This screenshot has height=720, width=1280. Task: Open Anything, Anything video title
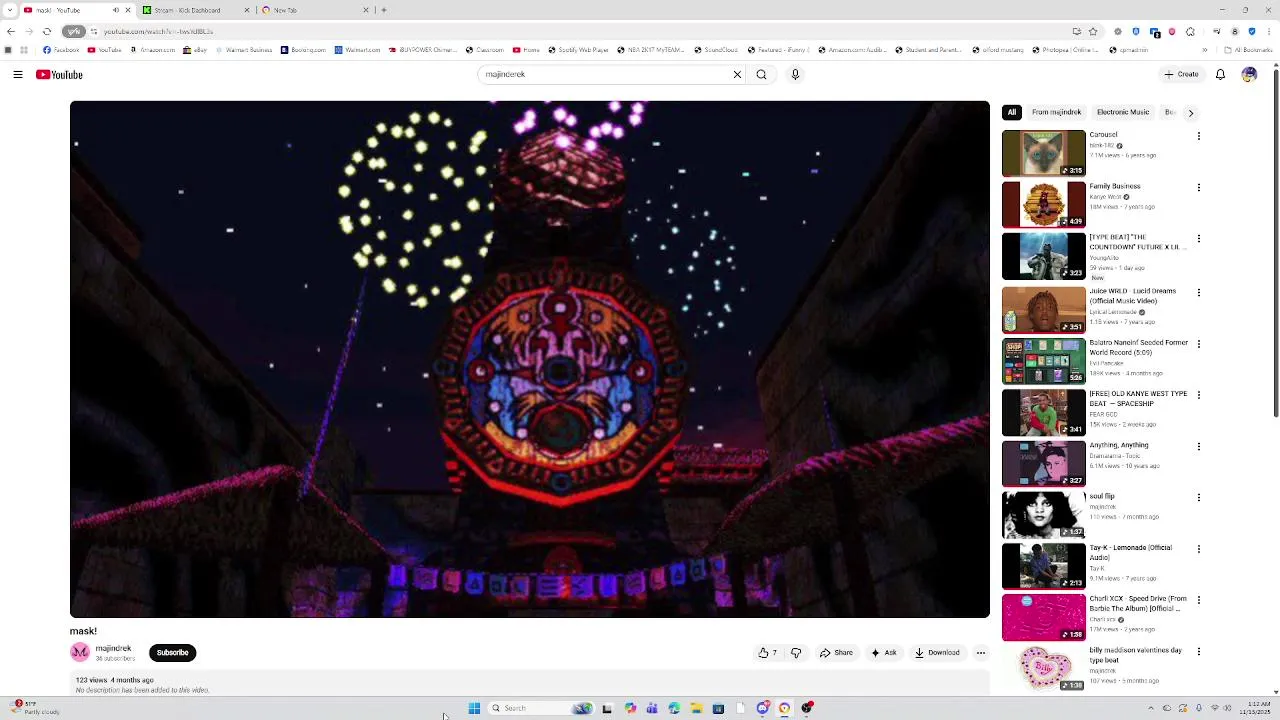1119,445
